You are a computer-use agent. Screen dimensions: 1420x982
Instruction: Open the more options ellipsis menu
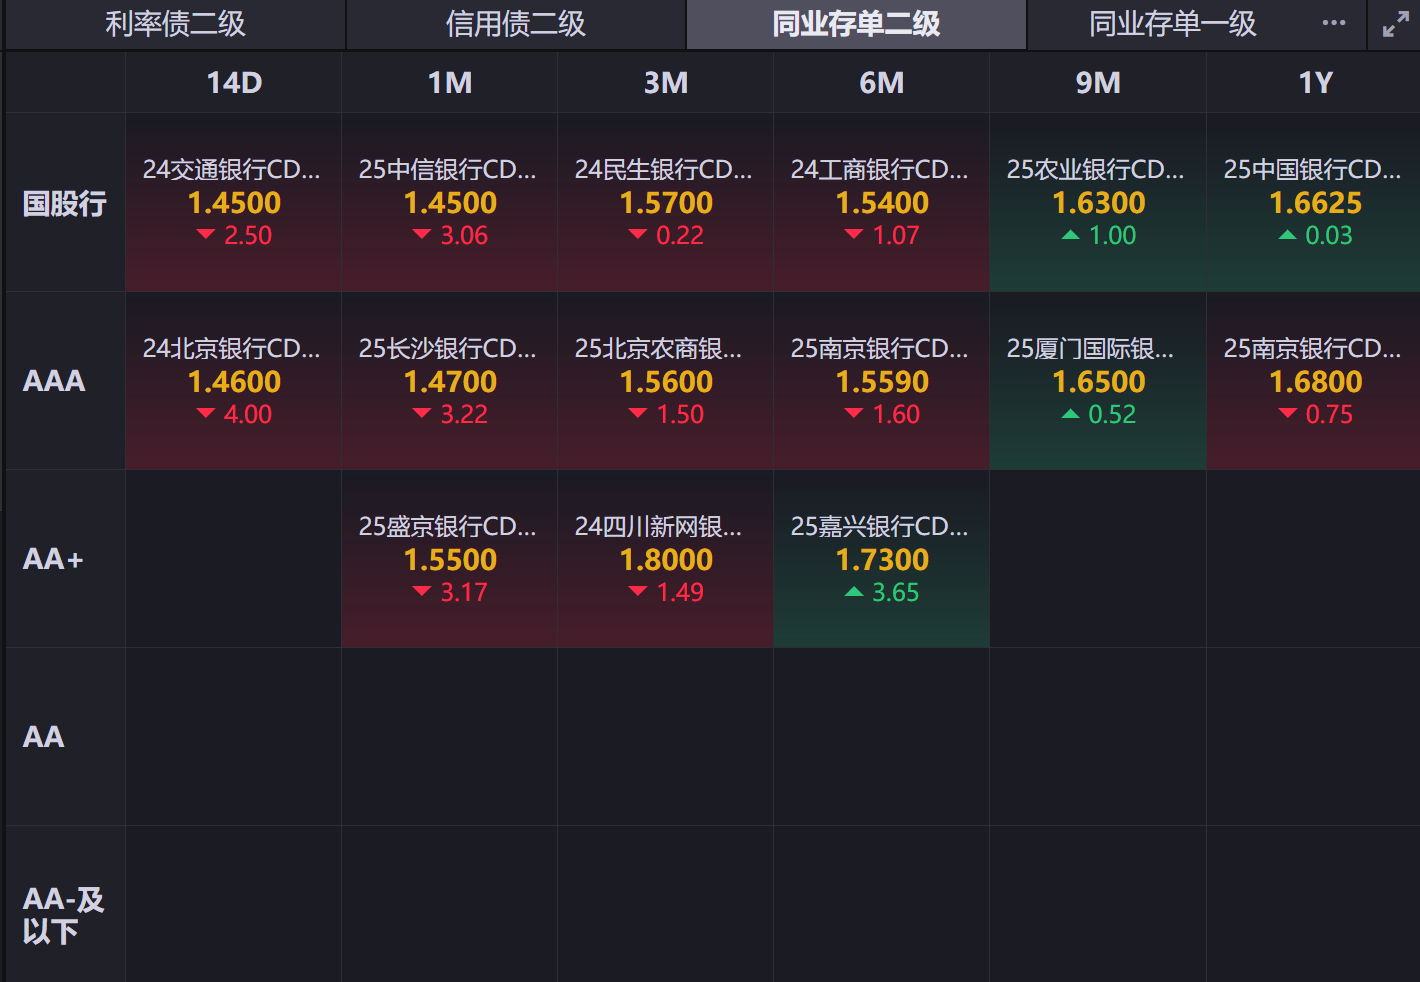pyautogui.click(x=1334, y=23)
